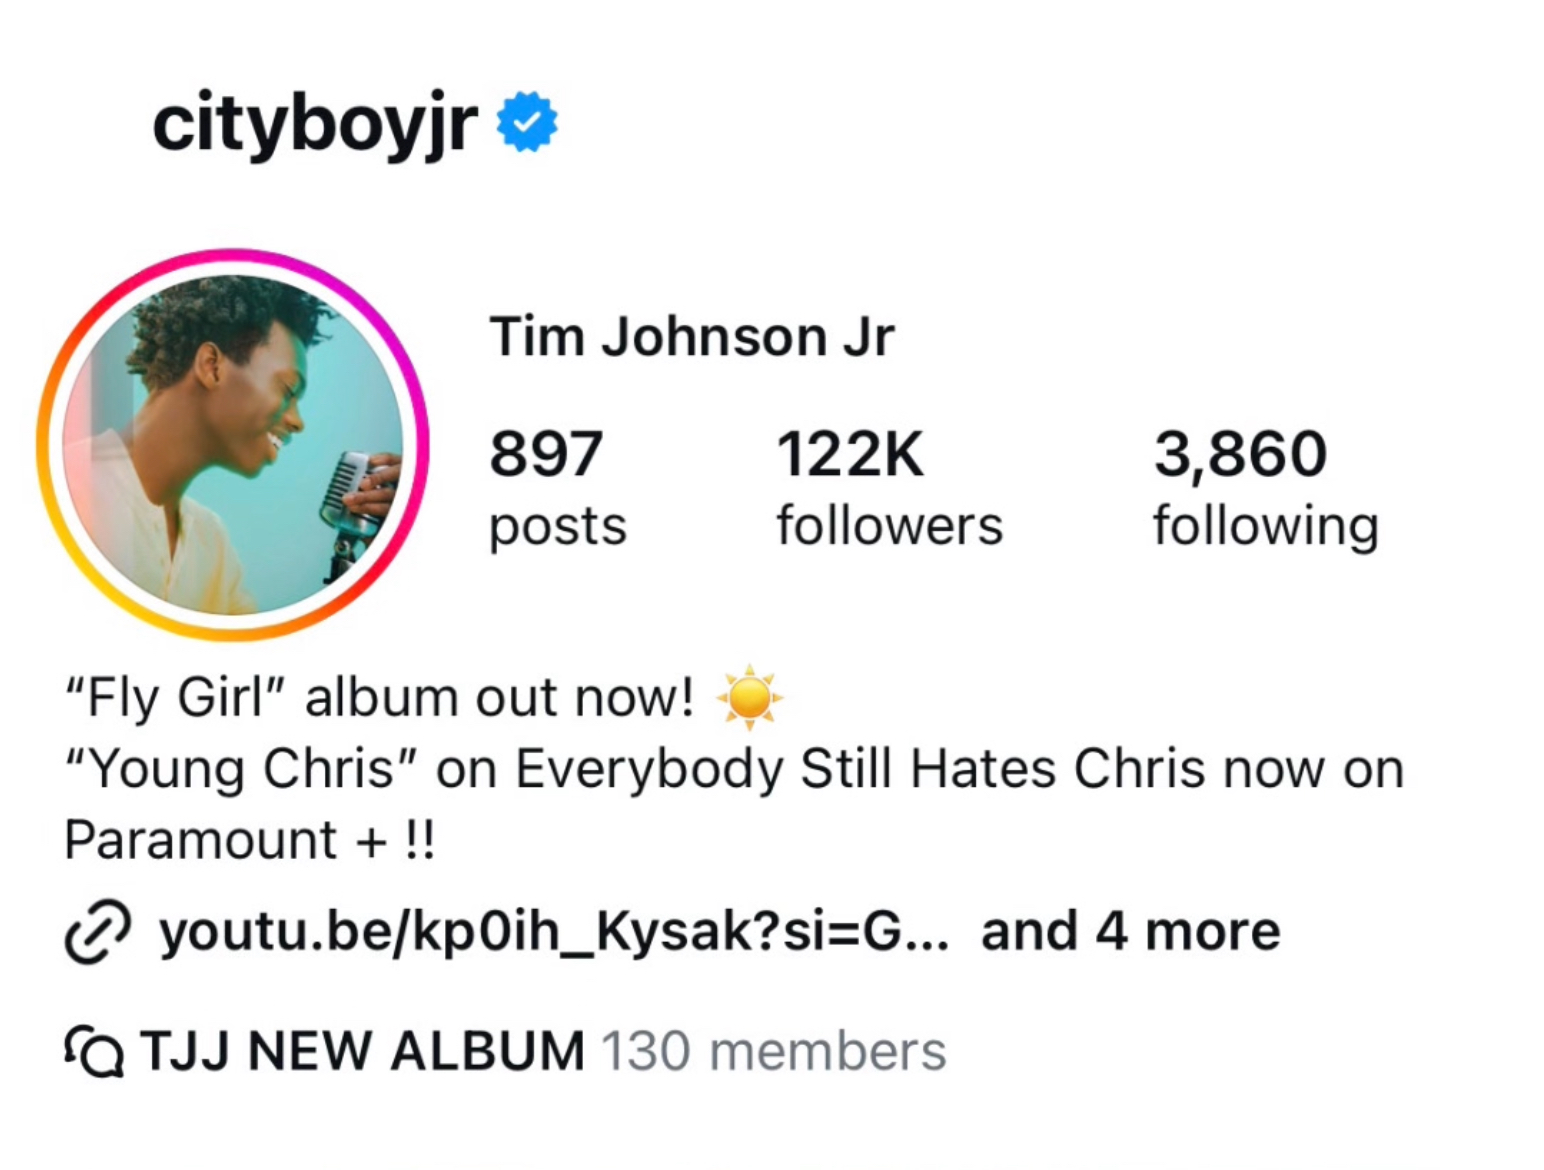The width and height of the screenshot is (1544, 1170).
Task: Click the broadcast channel chat icon
Action: click(x=94, y=1051)
